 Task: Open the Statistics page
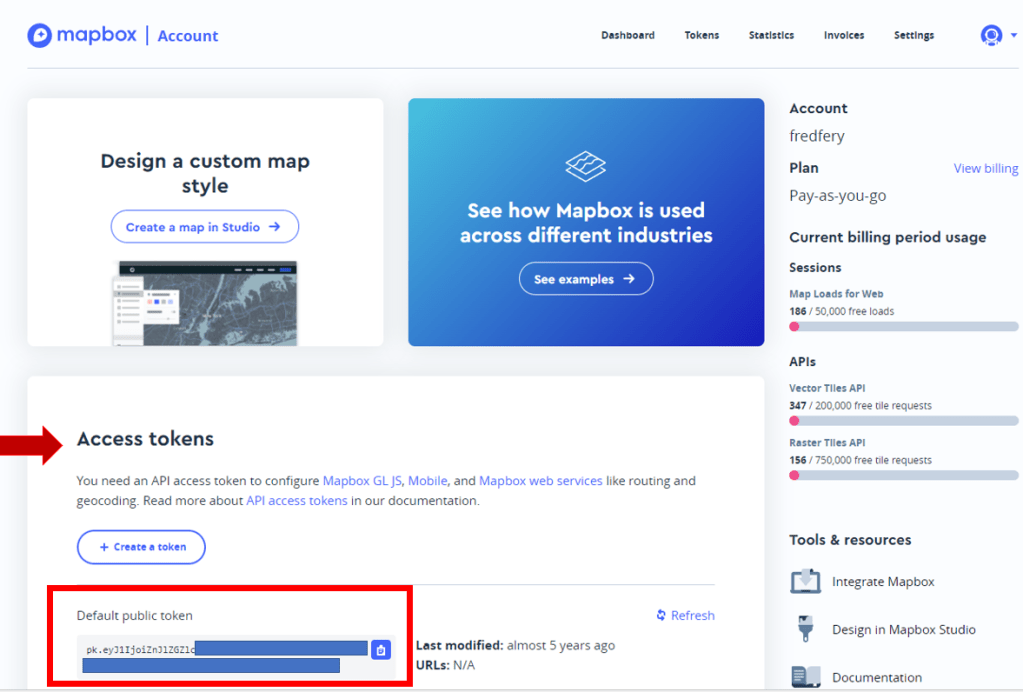point(771,35)
